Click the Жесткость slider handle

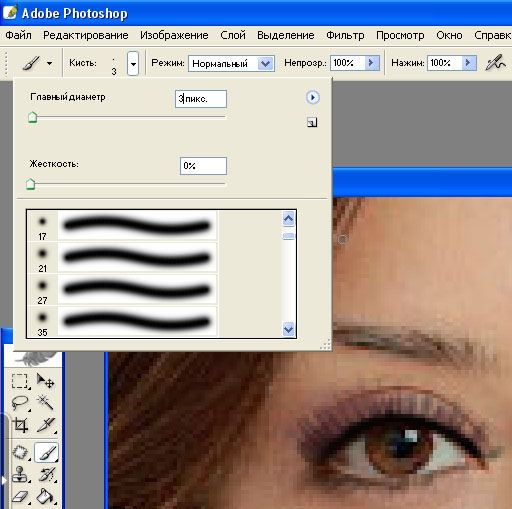(x=31, y=184)
